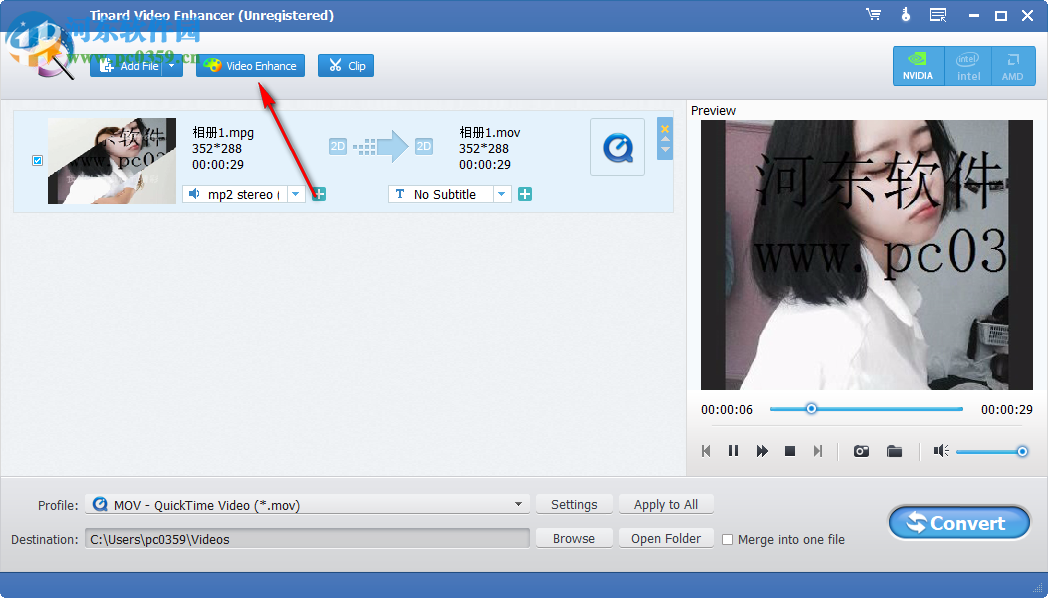The image size is (1048, 598).
Task: Expand the No Subtitle dropdown
Action: [503, 193]
